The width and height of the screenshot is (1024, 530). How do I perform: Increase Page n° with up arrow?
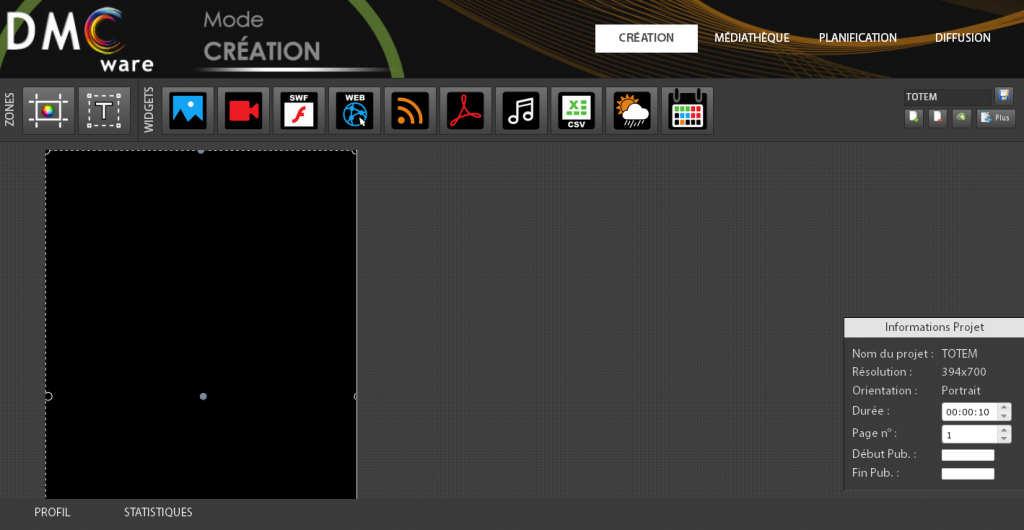[1004, 430]
